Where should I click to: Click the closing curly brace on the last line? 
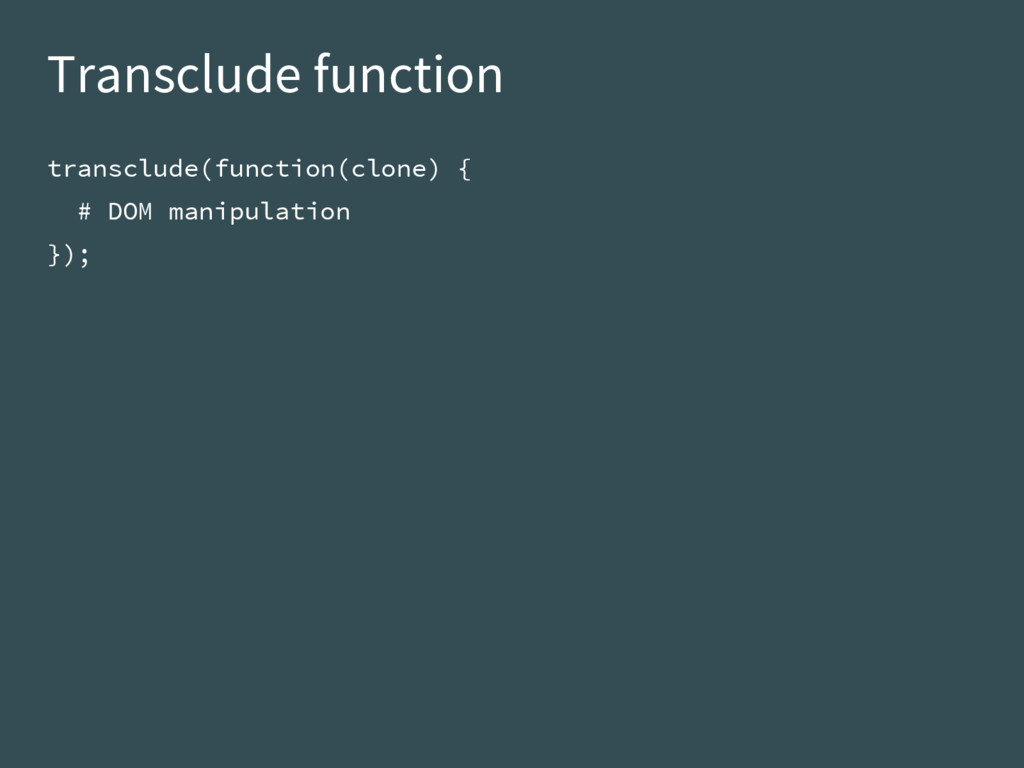55,255
